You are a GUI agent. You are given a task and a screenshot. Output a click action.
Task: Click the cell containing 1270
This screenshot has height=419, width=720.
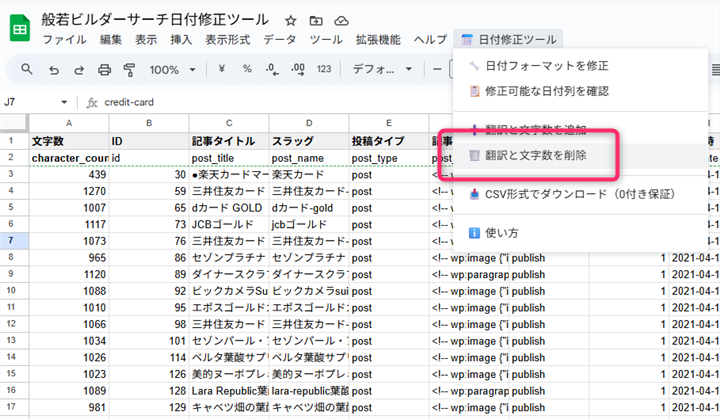click(x=69, y=191)
